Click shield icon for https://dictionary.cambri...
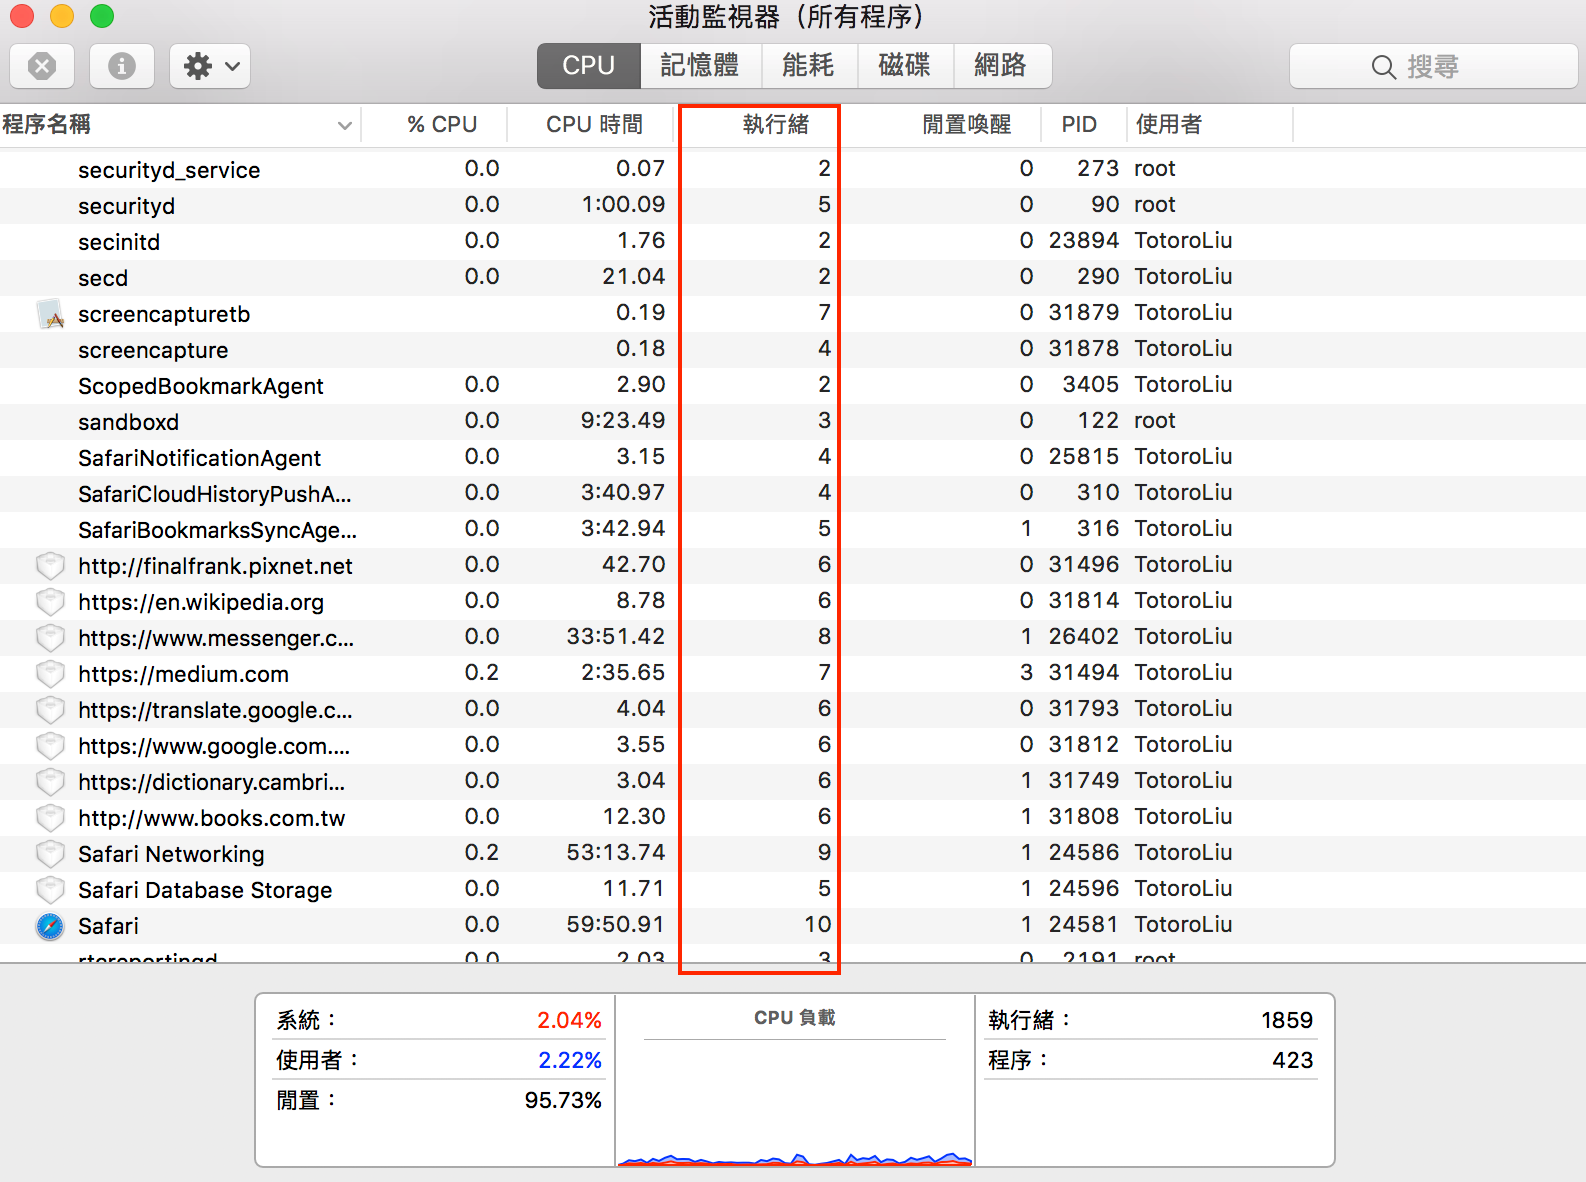The width and height of the screenshot is (1586, 1182). [50, 782]
